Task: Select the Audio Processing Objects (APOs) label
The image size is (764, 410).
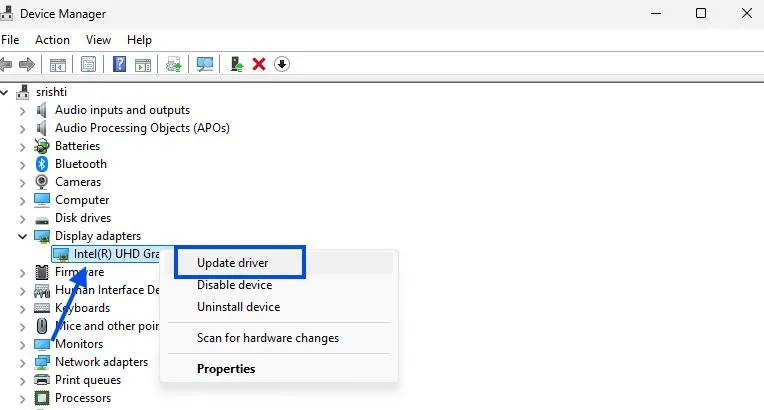Action: point(142,128)
